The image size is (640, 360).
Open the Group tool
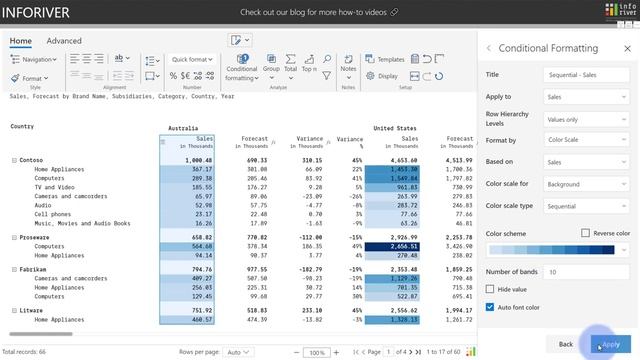coord(271,67)
